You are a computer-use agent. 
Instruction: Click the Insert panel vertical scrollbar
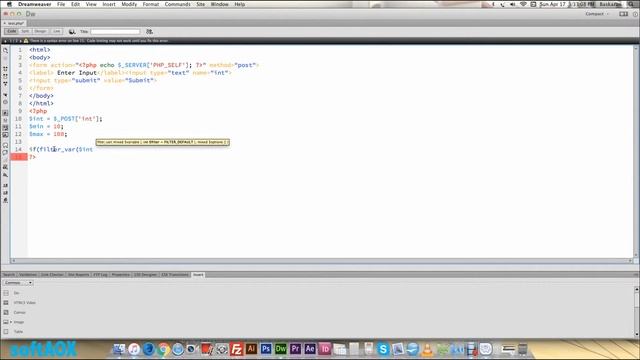(636, 311)
